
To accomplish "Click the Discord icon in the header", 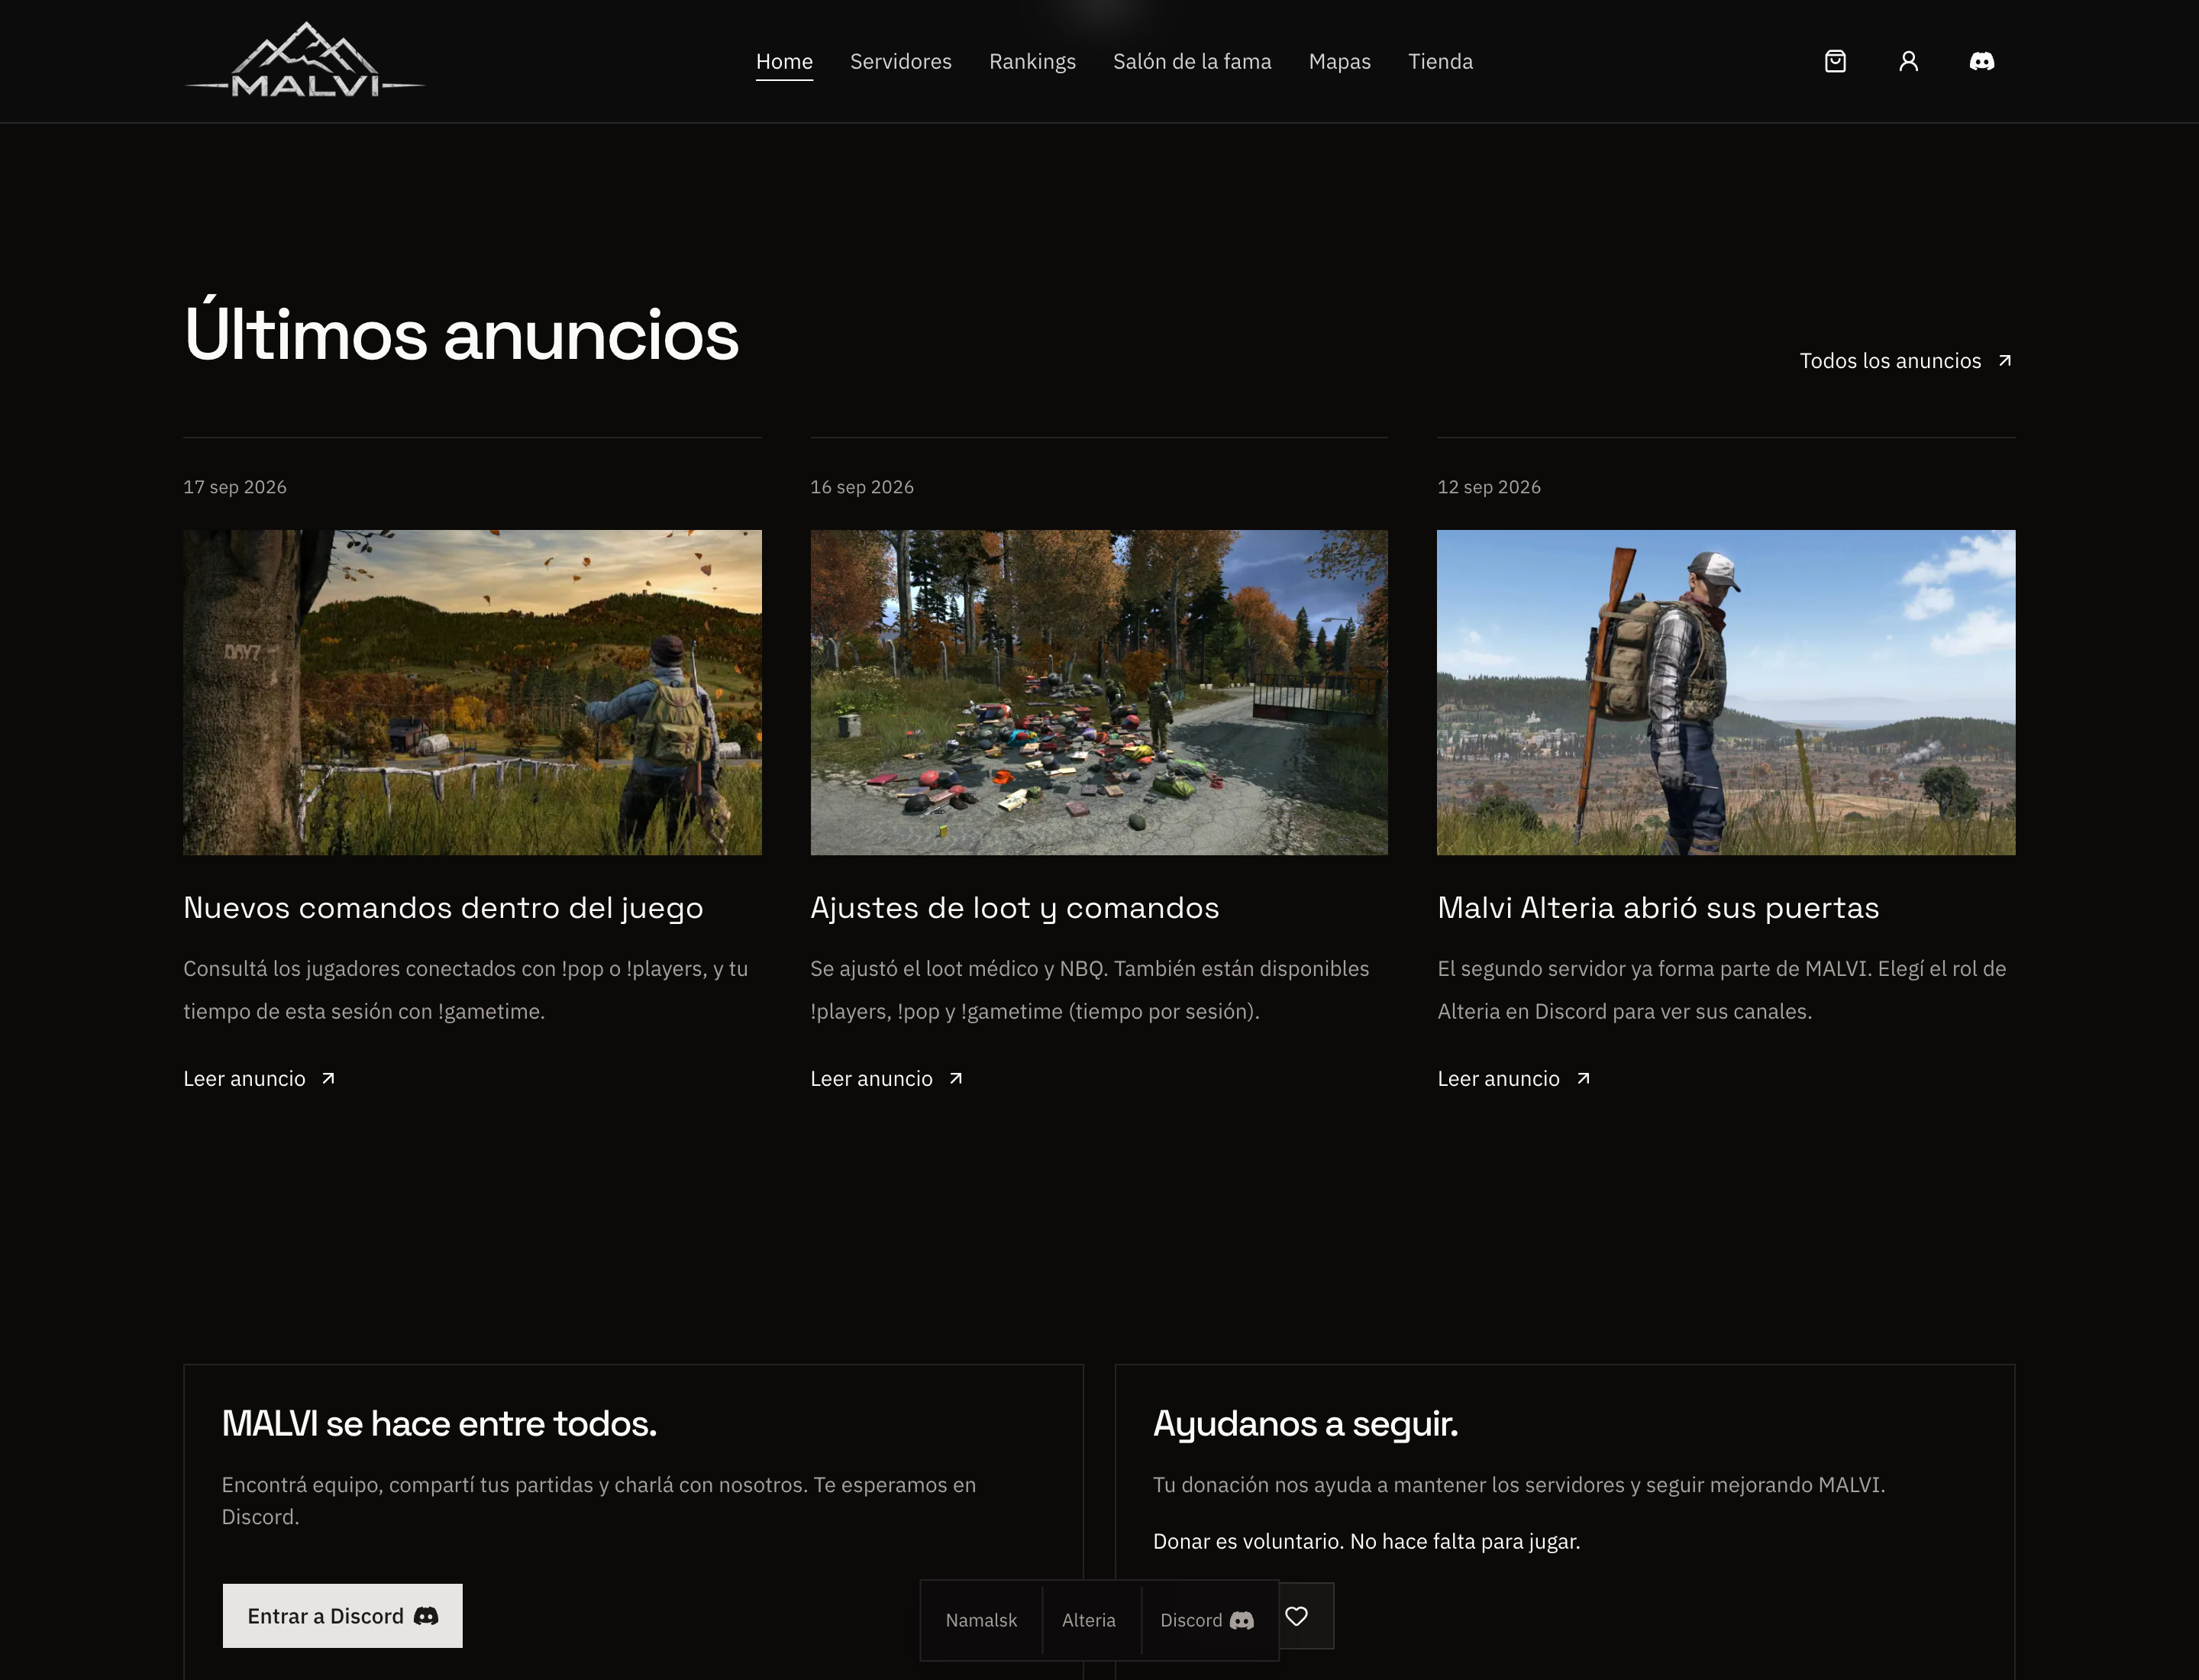I will click(1981, 61).
